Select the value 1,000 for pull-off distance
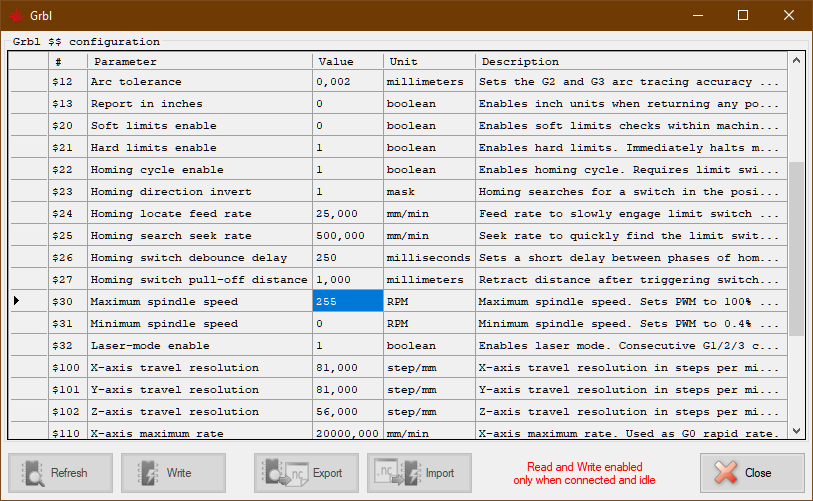Viewport: 813px width, 501px height. [347, 280]
